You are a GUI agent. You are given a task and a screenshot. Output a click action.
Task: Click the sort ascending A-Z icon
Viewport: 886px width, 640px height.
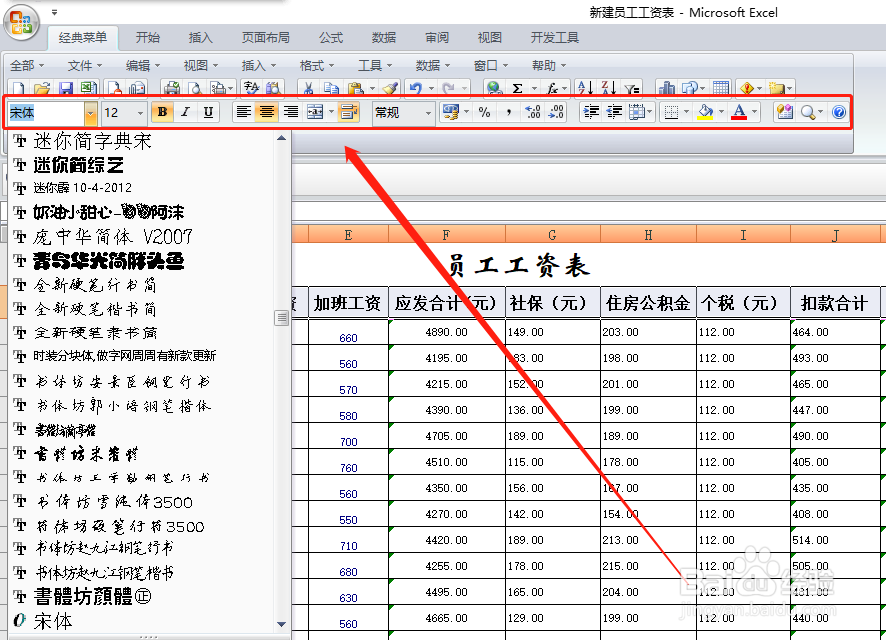point(585,88)
